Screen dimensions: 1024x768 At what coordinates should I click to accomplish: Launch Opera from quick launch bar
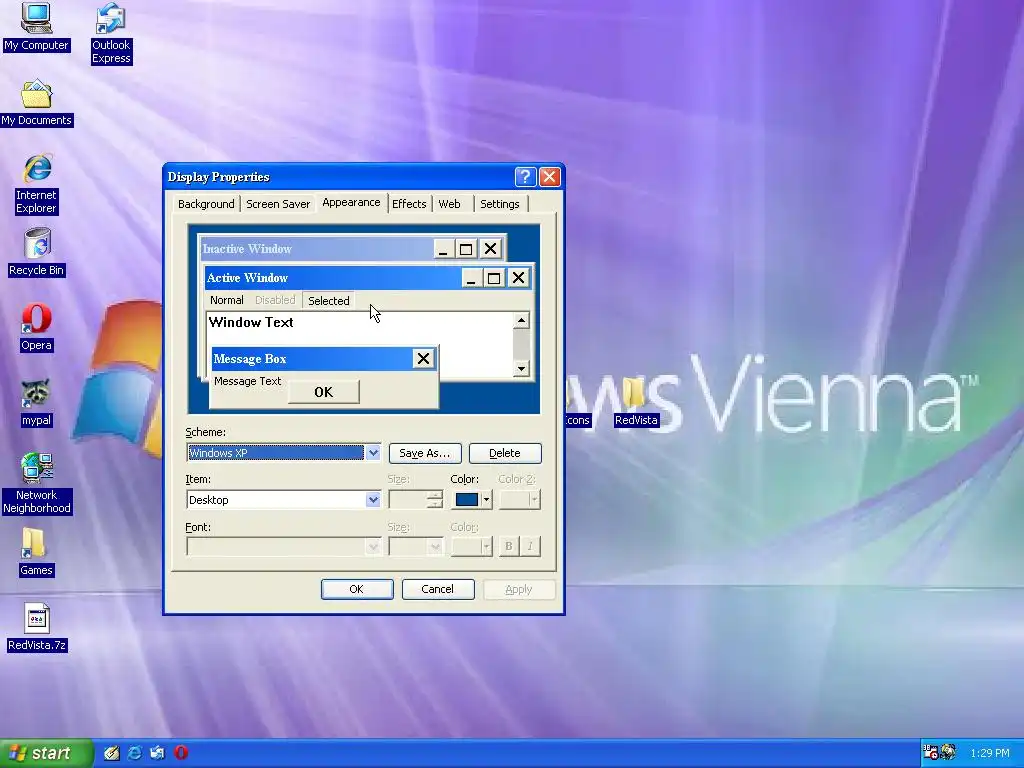(x=181, y=753)
